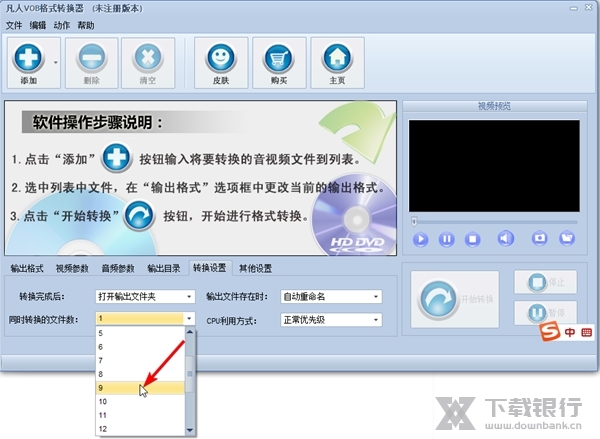The image size is (600, 439).
Task: Click the Sogou S input method icon
Action: click(x=550, y=332)
